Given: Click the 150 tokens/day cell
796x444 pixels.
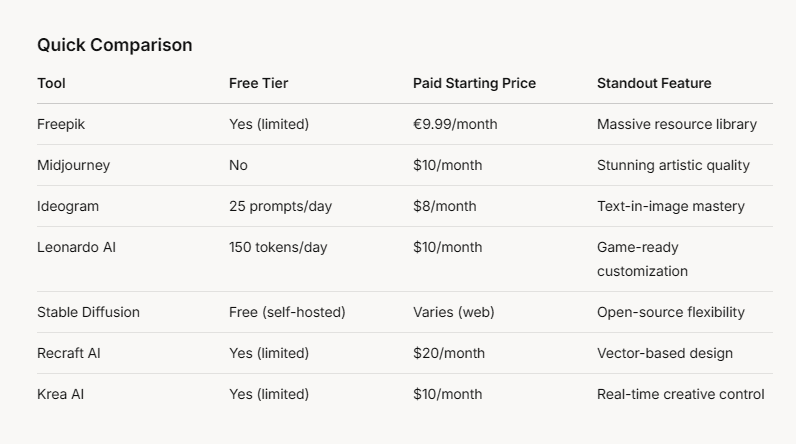Looking at the screenshot, I should tap(278, 247).
